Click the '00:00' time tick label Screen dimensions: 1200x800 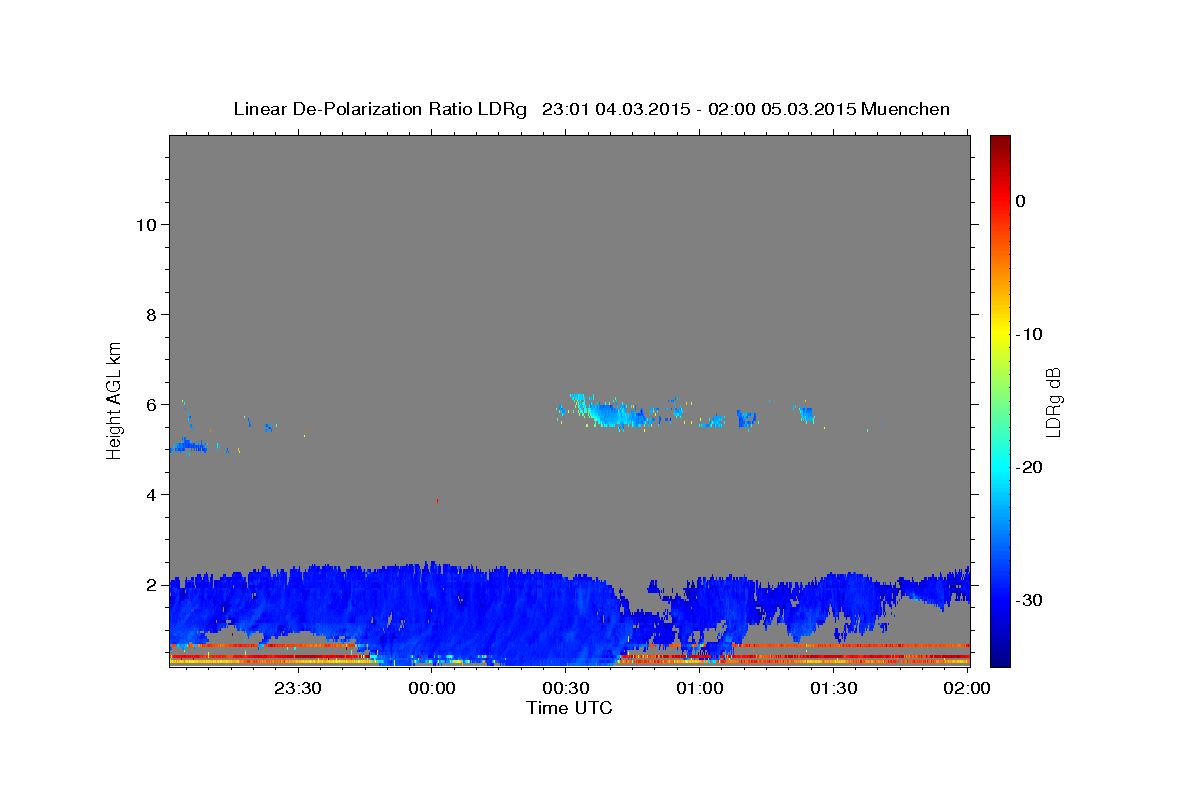tap(432, 689)
